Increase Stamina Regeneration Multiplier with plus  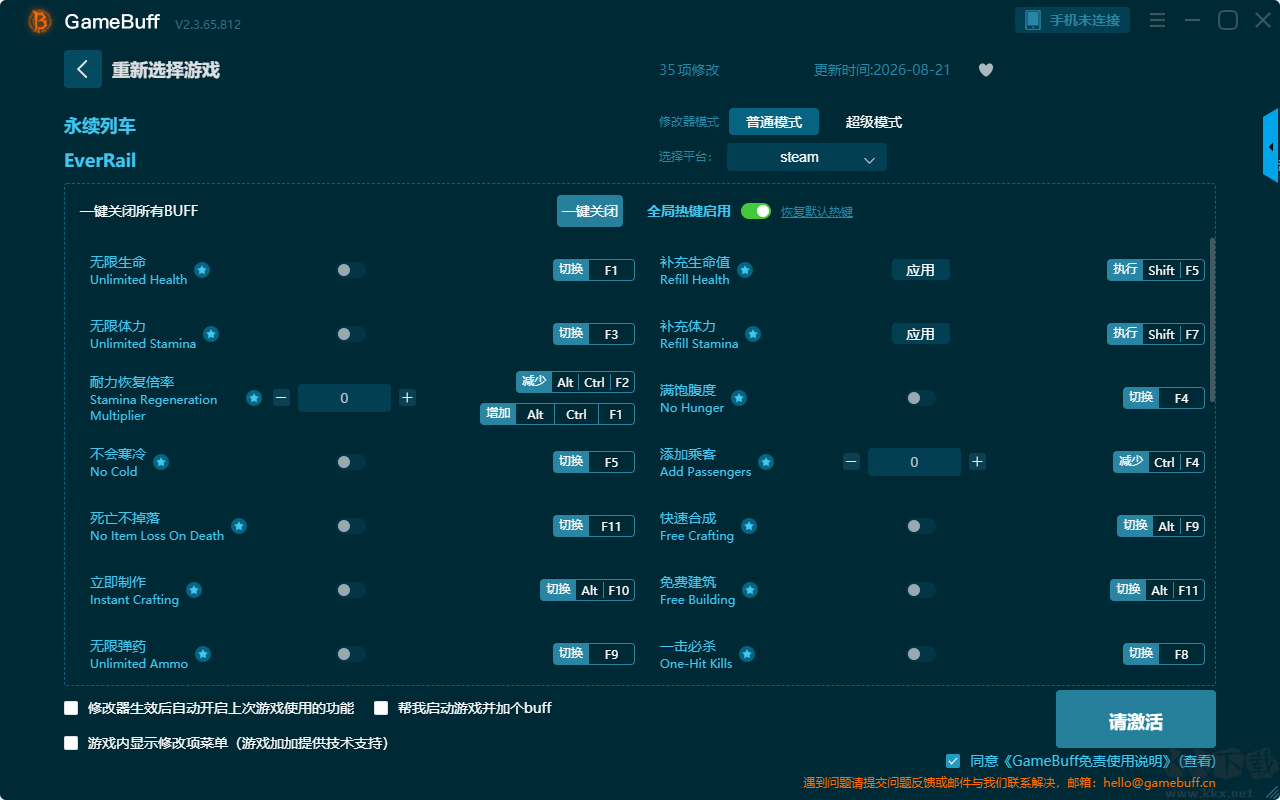click(407, 398)
